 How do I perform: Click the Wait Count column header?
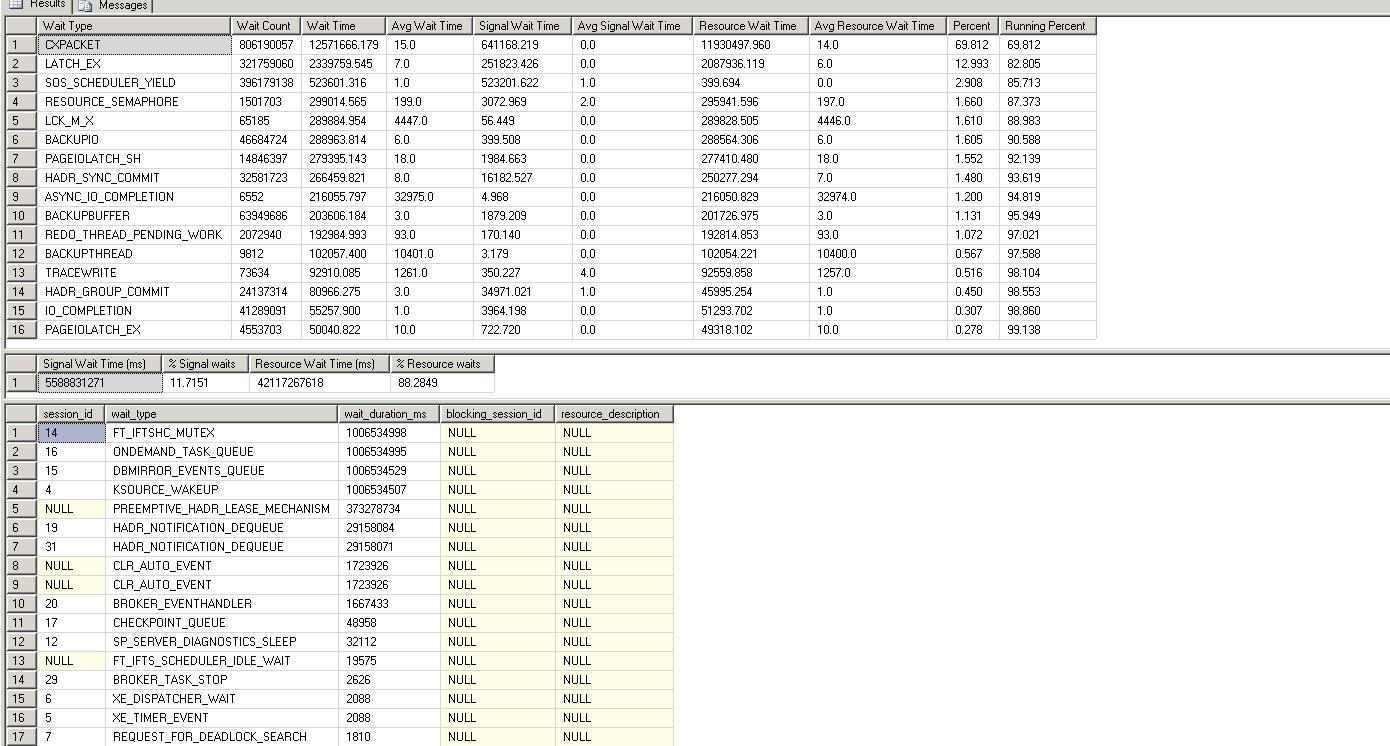point(266,26)
